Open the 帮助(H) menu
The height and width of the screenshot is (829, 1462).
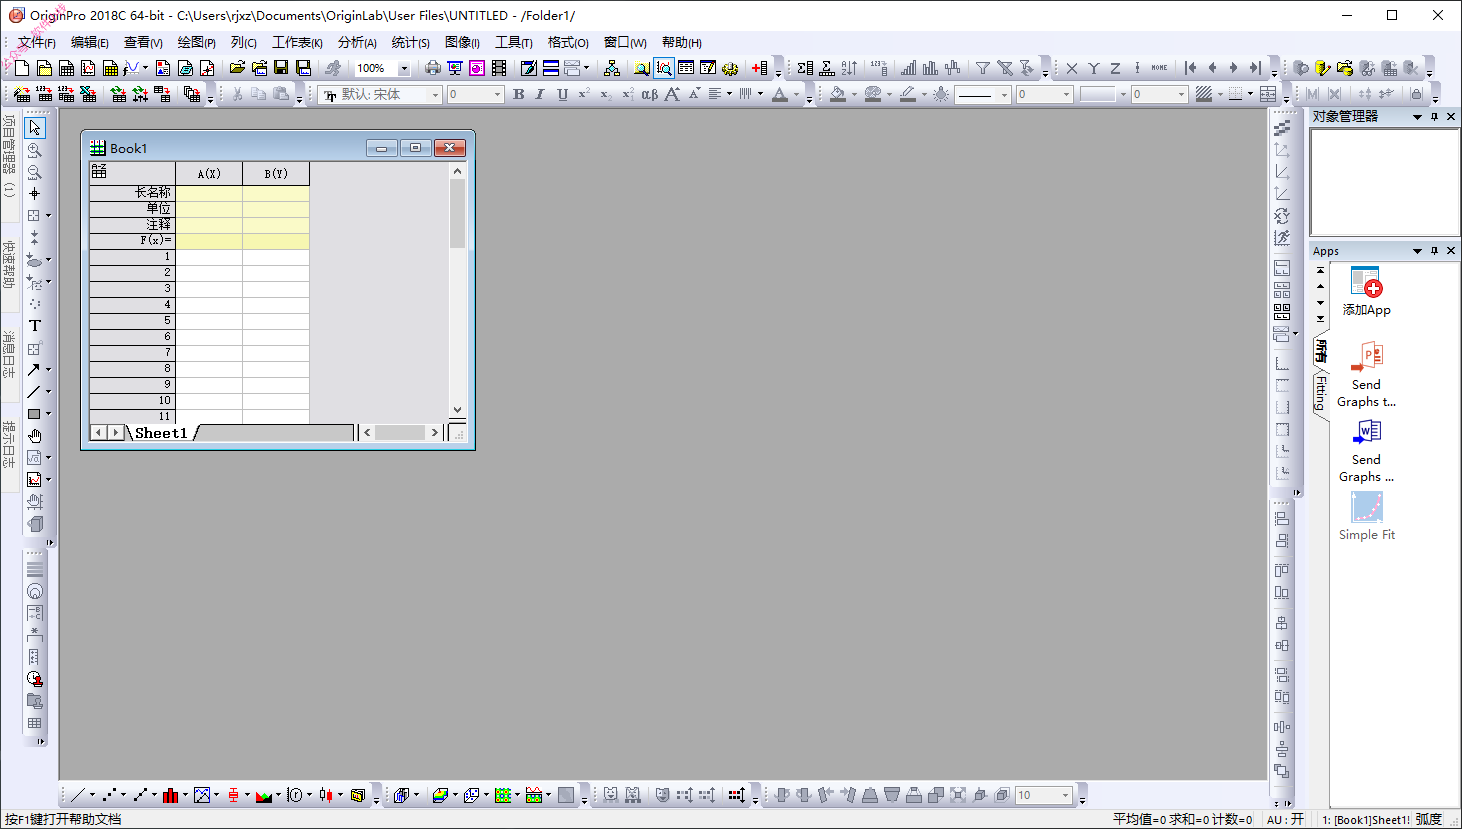click(682, 42)
